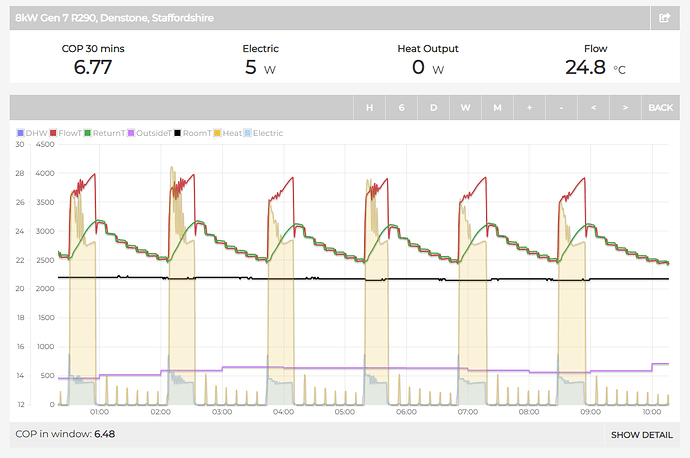Screen dimensions: 690x458
Task: Pan chart right with > arrow
Action: [x=625, y=107]
